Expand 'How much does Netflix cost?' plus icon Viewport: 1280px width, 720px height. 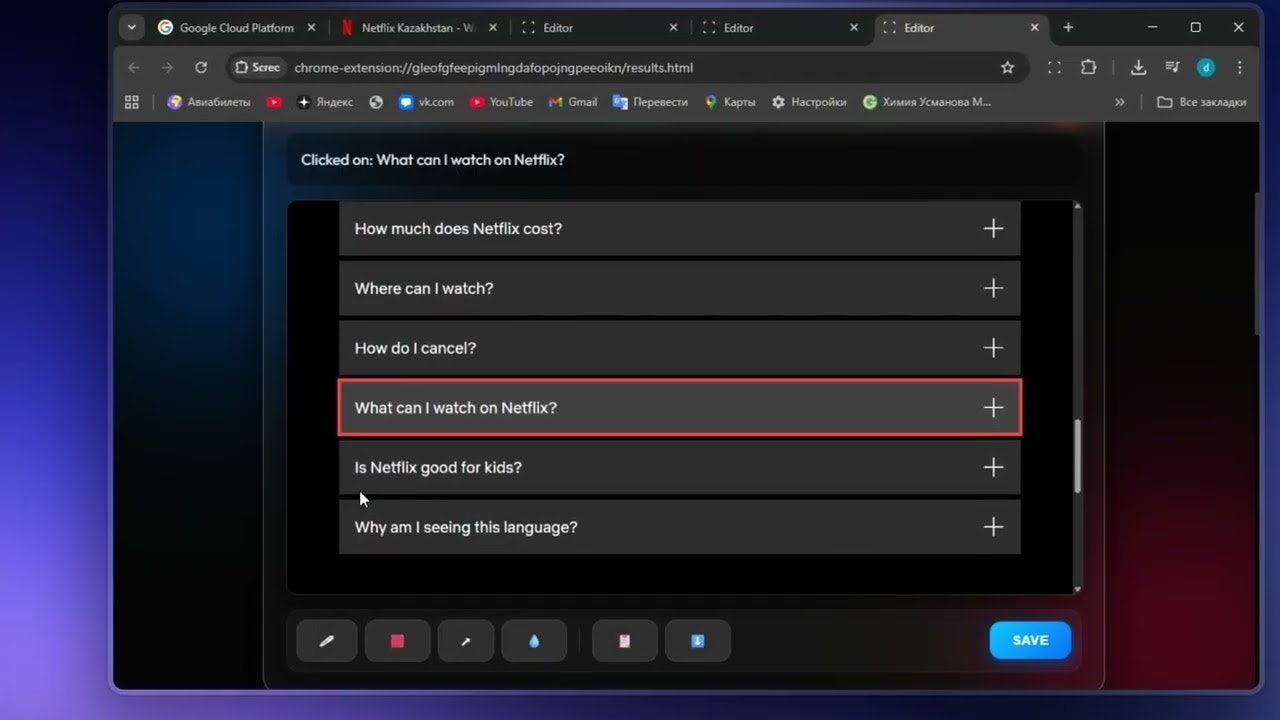tap(993, 229)
